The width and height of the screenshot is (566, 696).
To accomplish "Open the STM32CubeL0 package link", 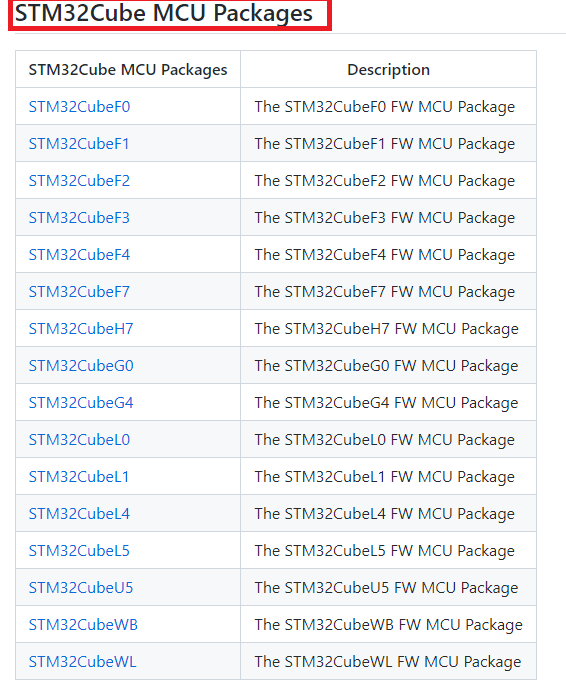I will coord(79,440).
